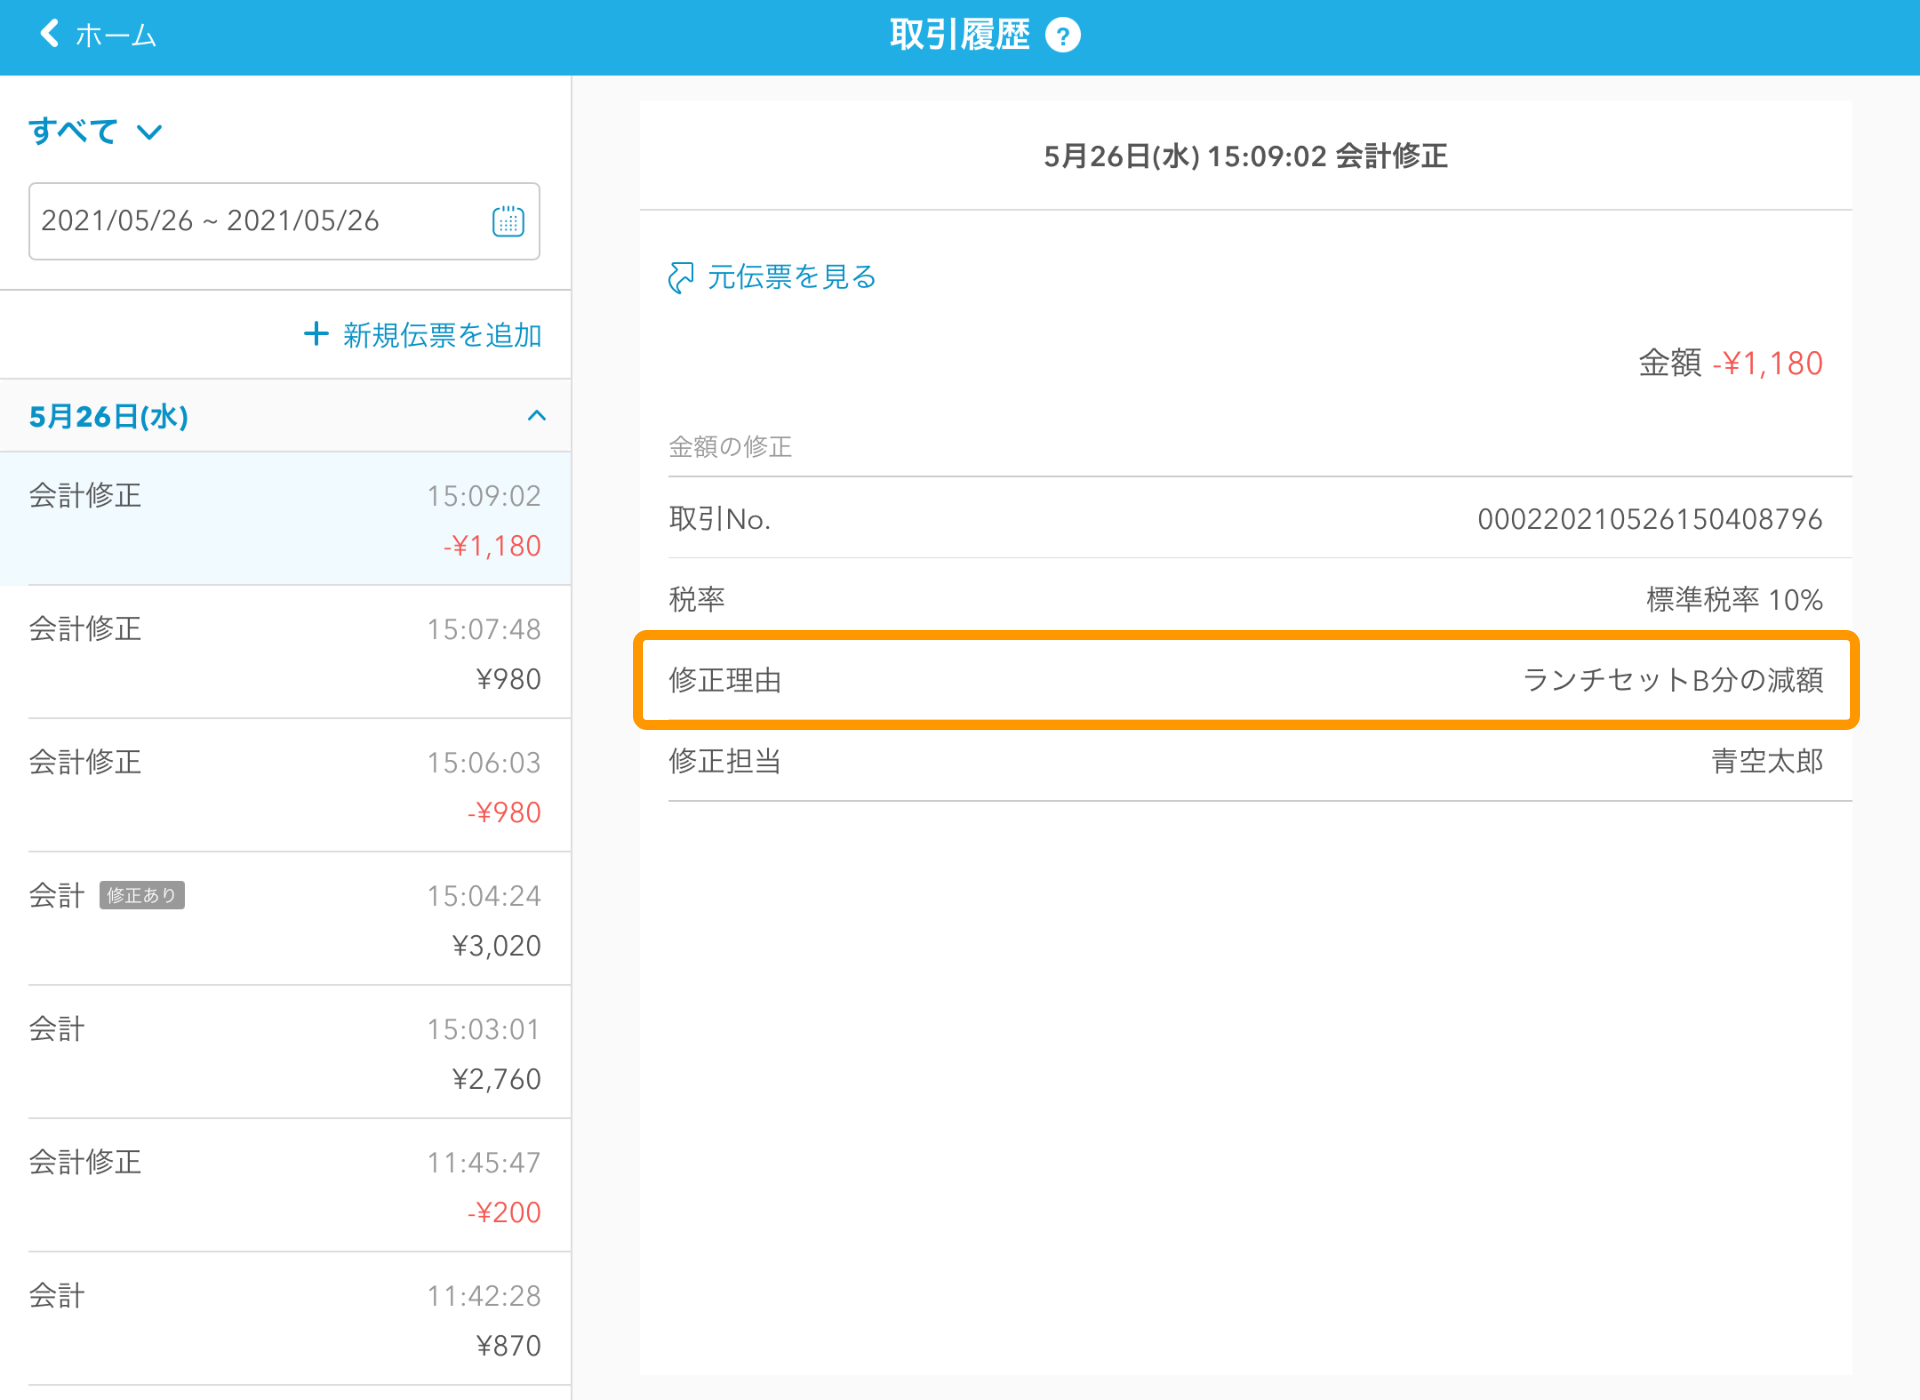The width and height of the screenshot is (1920, 1400).
Task: Click the -¥200 amount in list
Action: click(504, 1212)
